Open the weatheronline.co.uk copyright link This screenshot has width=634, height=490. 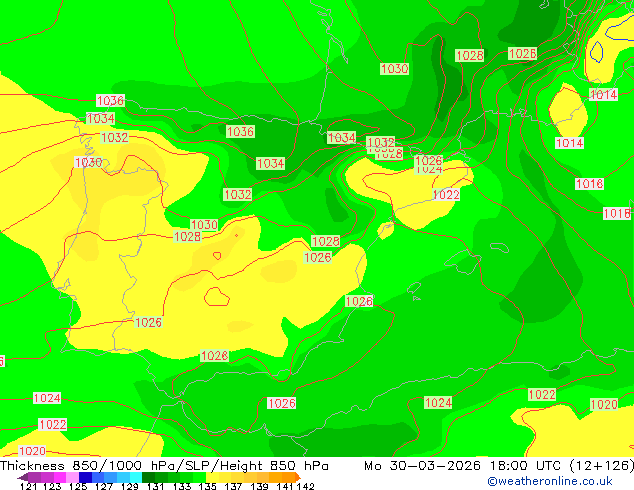550,481
